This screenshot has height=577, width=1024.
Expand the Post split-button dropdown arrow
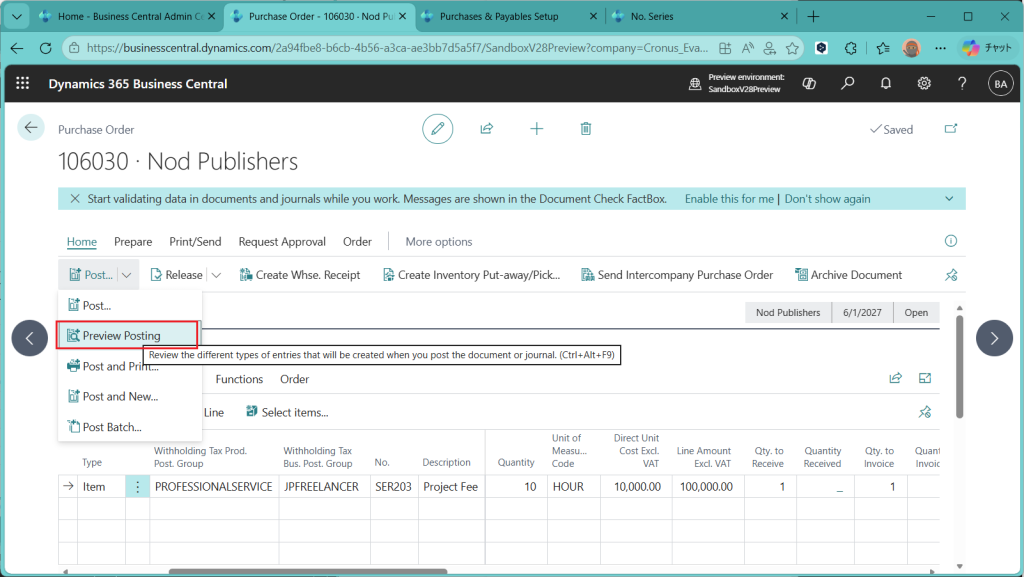[127, 275]
